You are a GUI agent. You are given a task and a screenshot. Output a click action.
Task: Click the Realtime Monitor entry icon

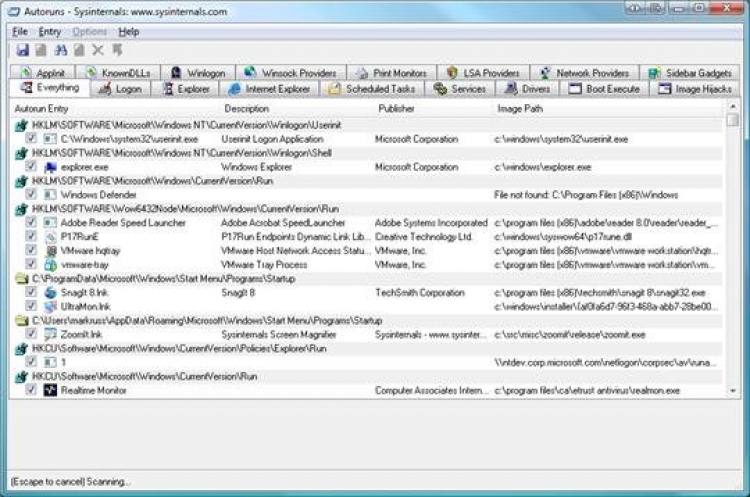50,390
